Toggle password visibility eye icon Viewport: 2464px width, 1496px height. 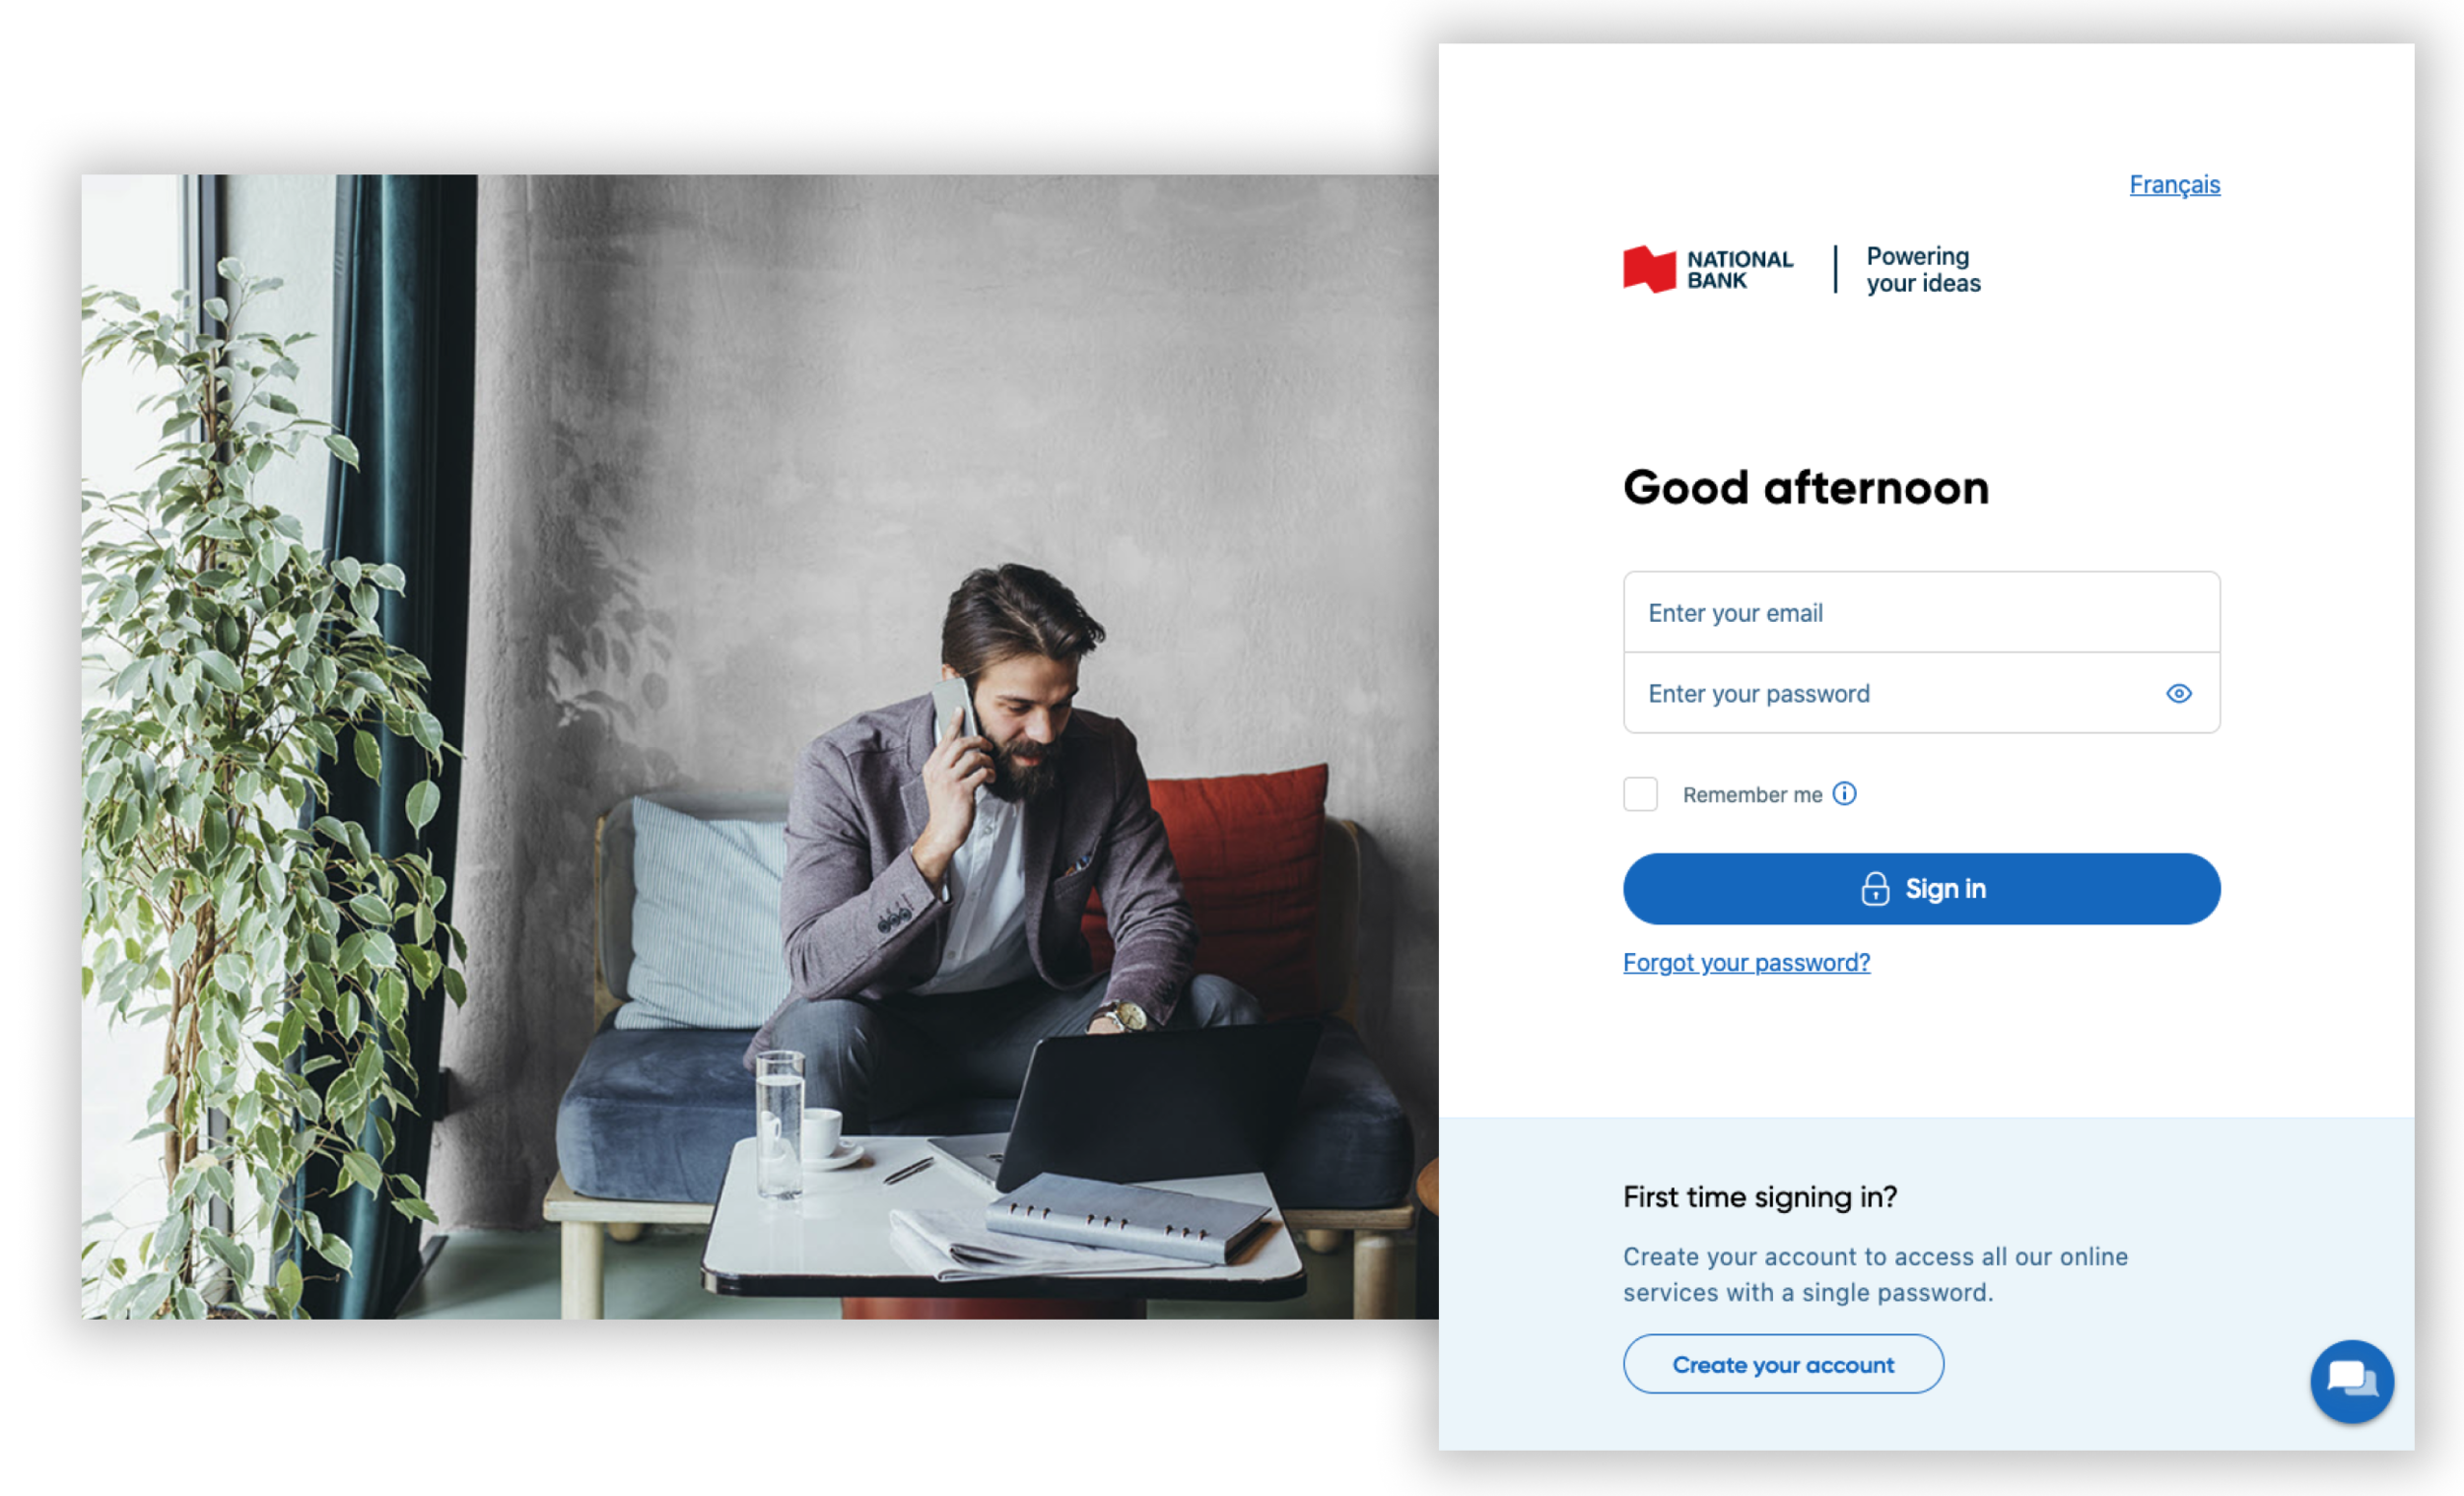pyautogui.click(x=2179, y=694)
